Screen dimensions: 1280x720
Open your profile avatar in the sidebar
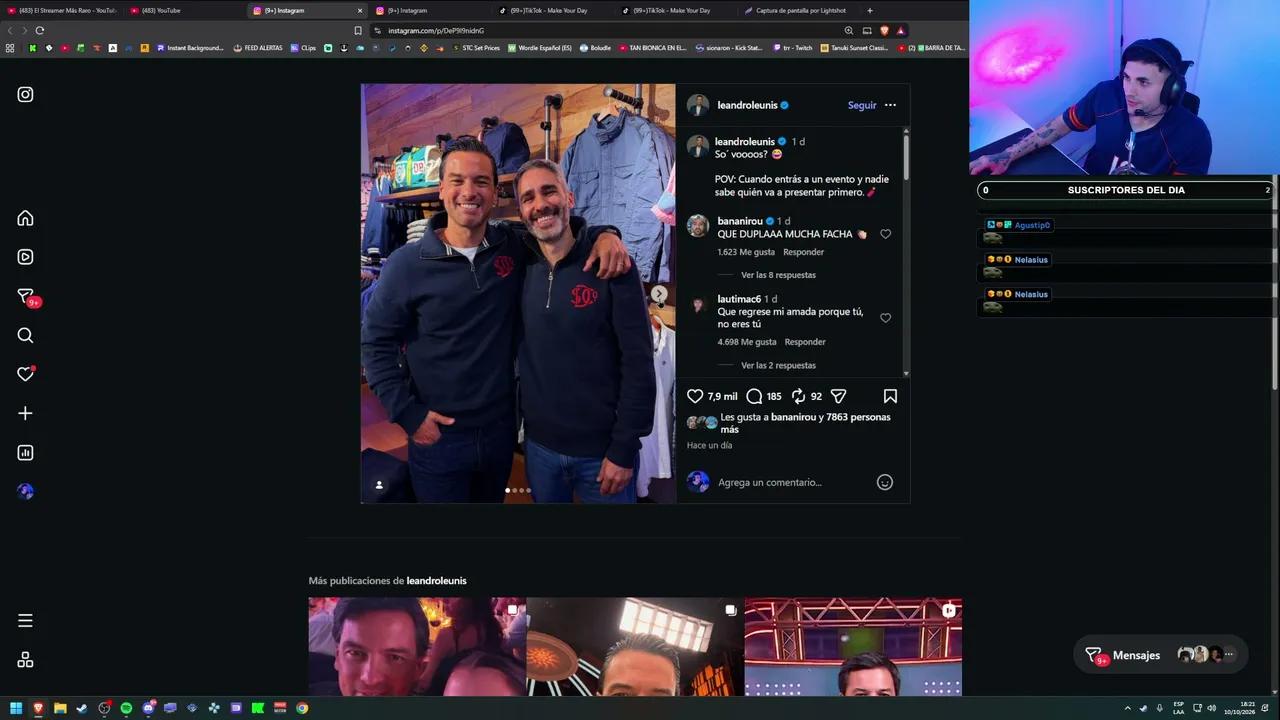click(25, 491)
